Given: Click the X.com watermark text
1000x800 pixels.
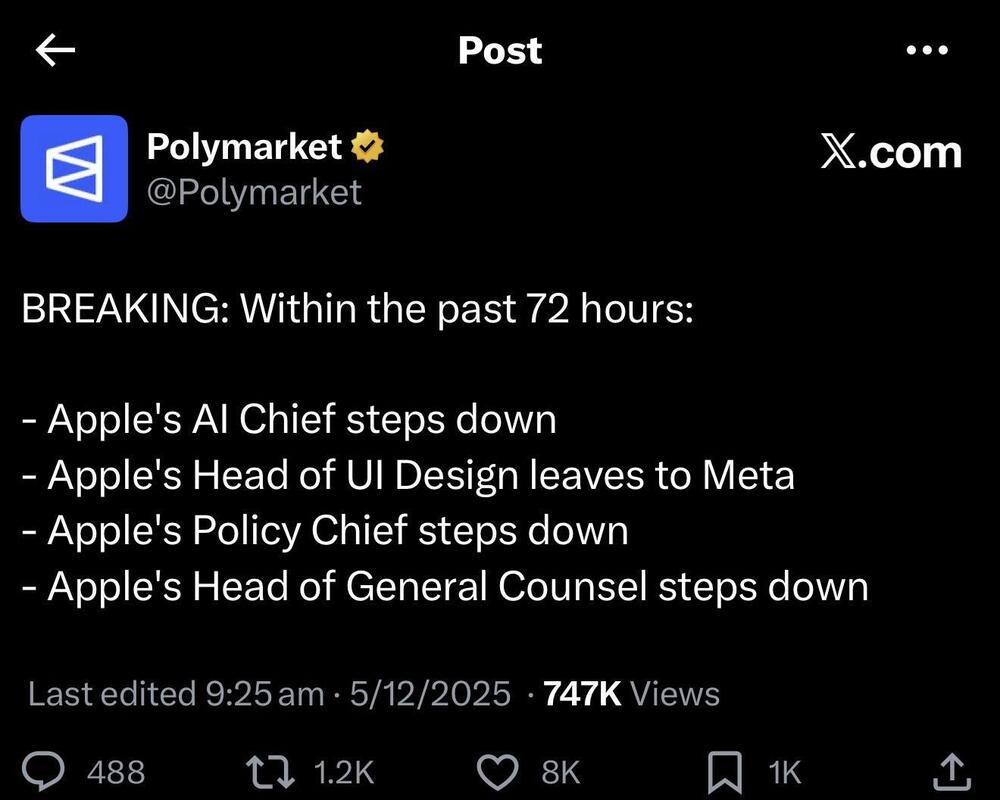Looking at the screenshot, I should coord(890,152).
